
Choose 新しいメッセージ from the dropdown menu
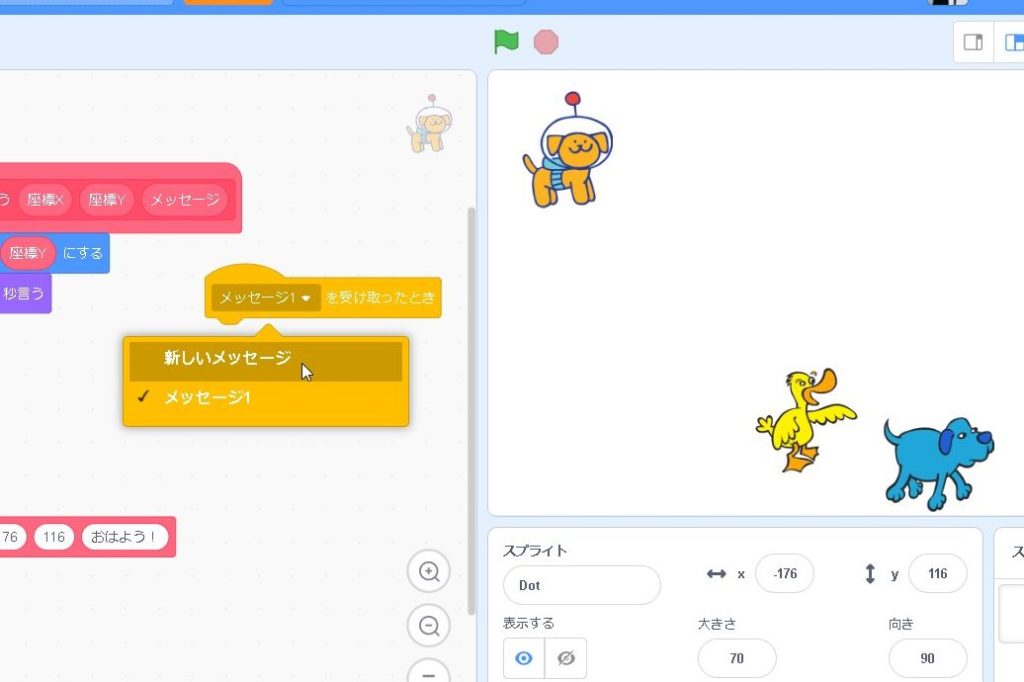(228, 359)
